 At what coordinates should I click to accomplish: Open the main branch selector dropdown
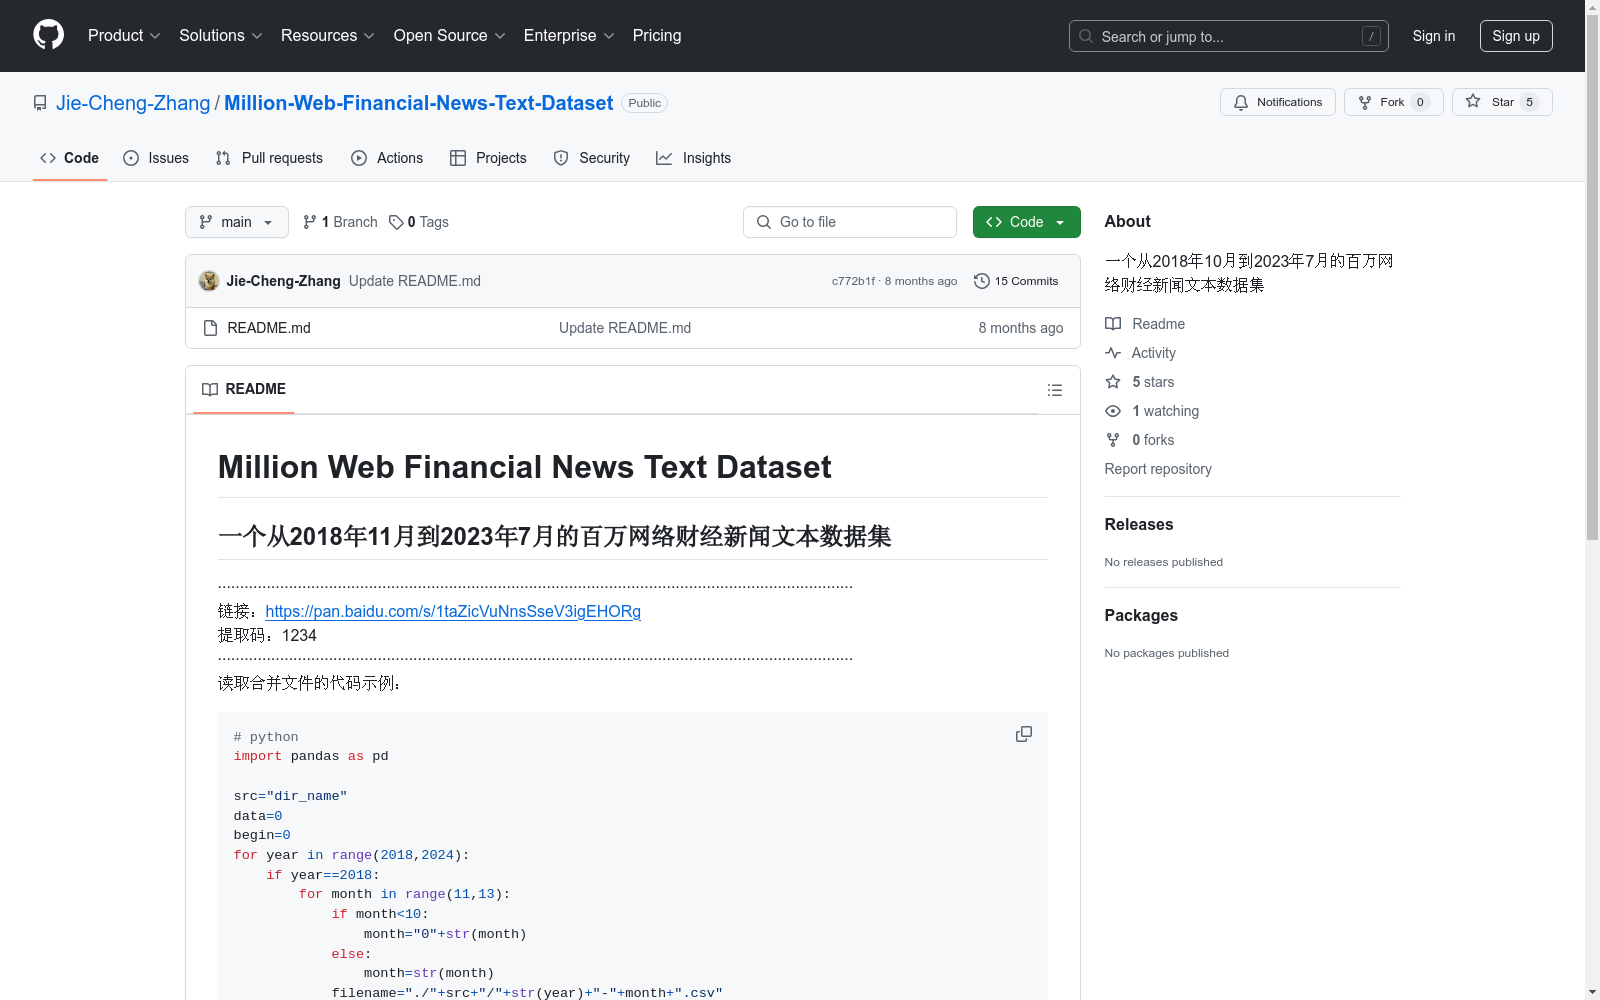237,222
